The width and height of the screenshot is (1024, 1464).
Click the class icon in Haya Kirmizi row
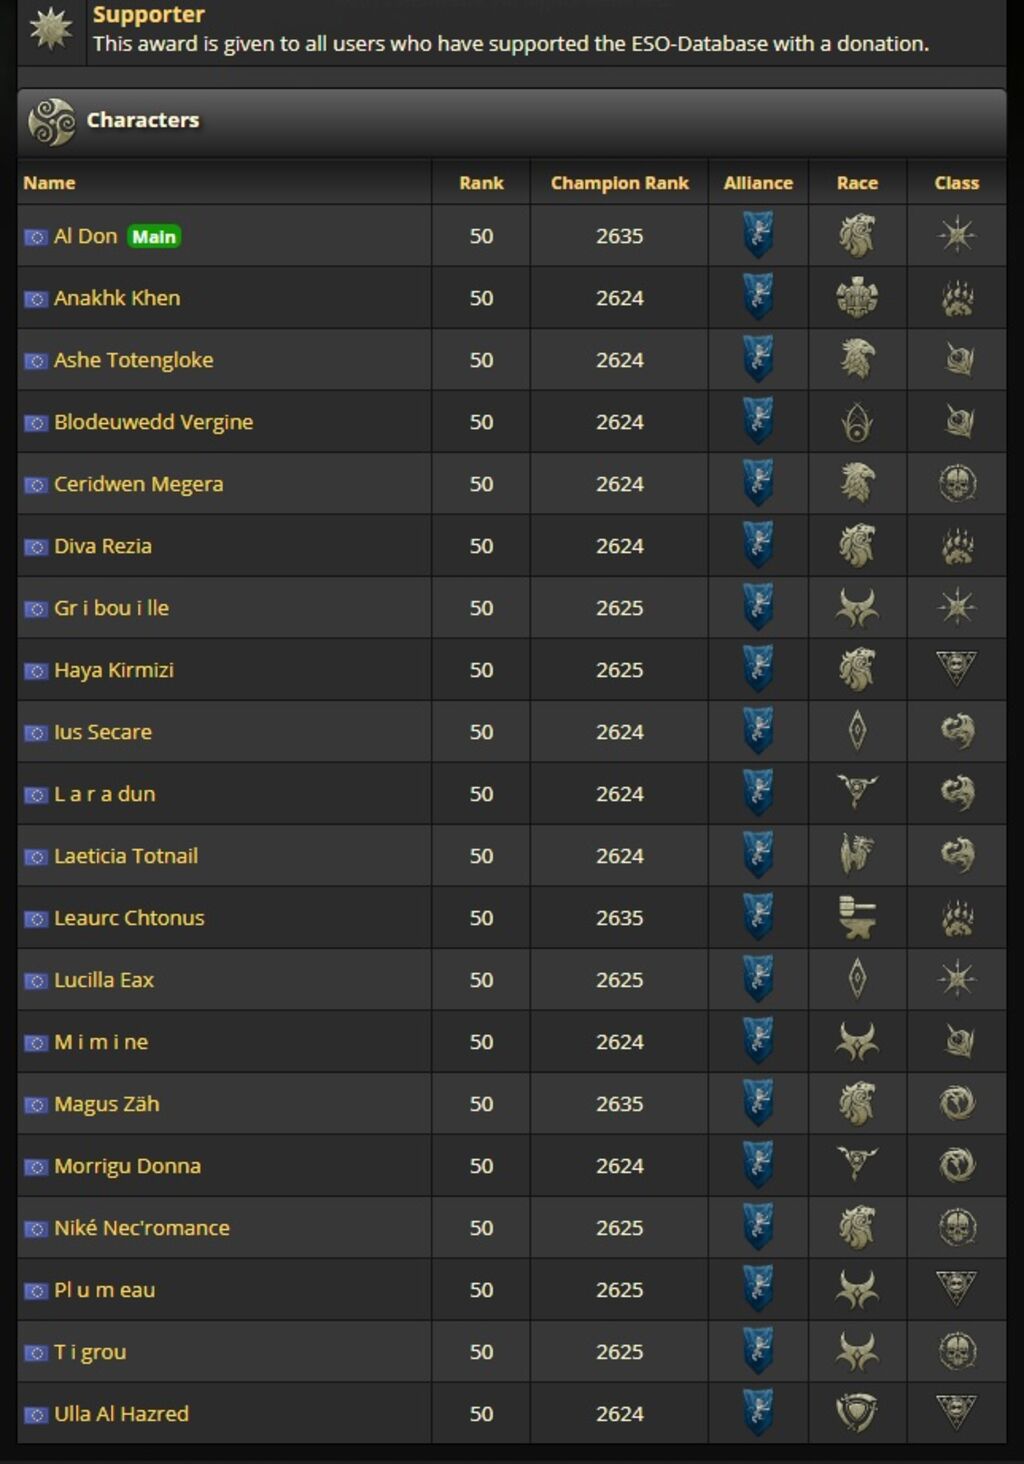click(x=957, y=668)
